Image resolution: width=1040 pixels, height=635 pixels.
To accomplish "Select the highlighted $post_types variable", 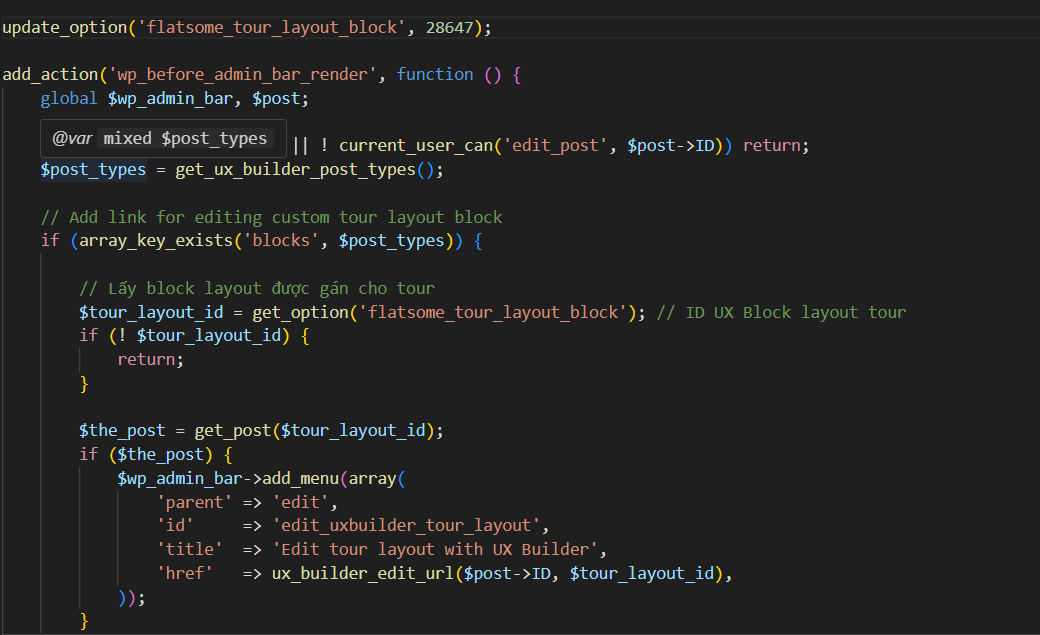I will tap(92, 169).
